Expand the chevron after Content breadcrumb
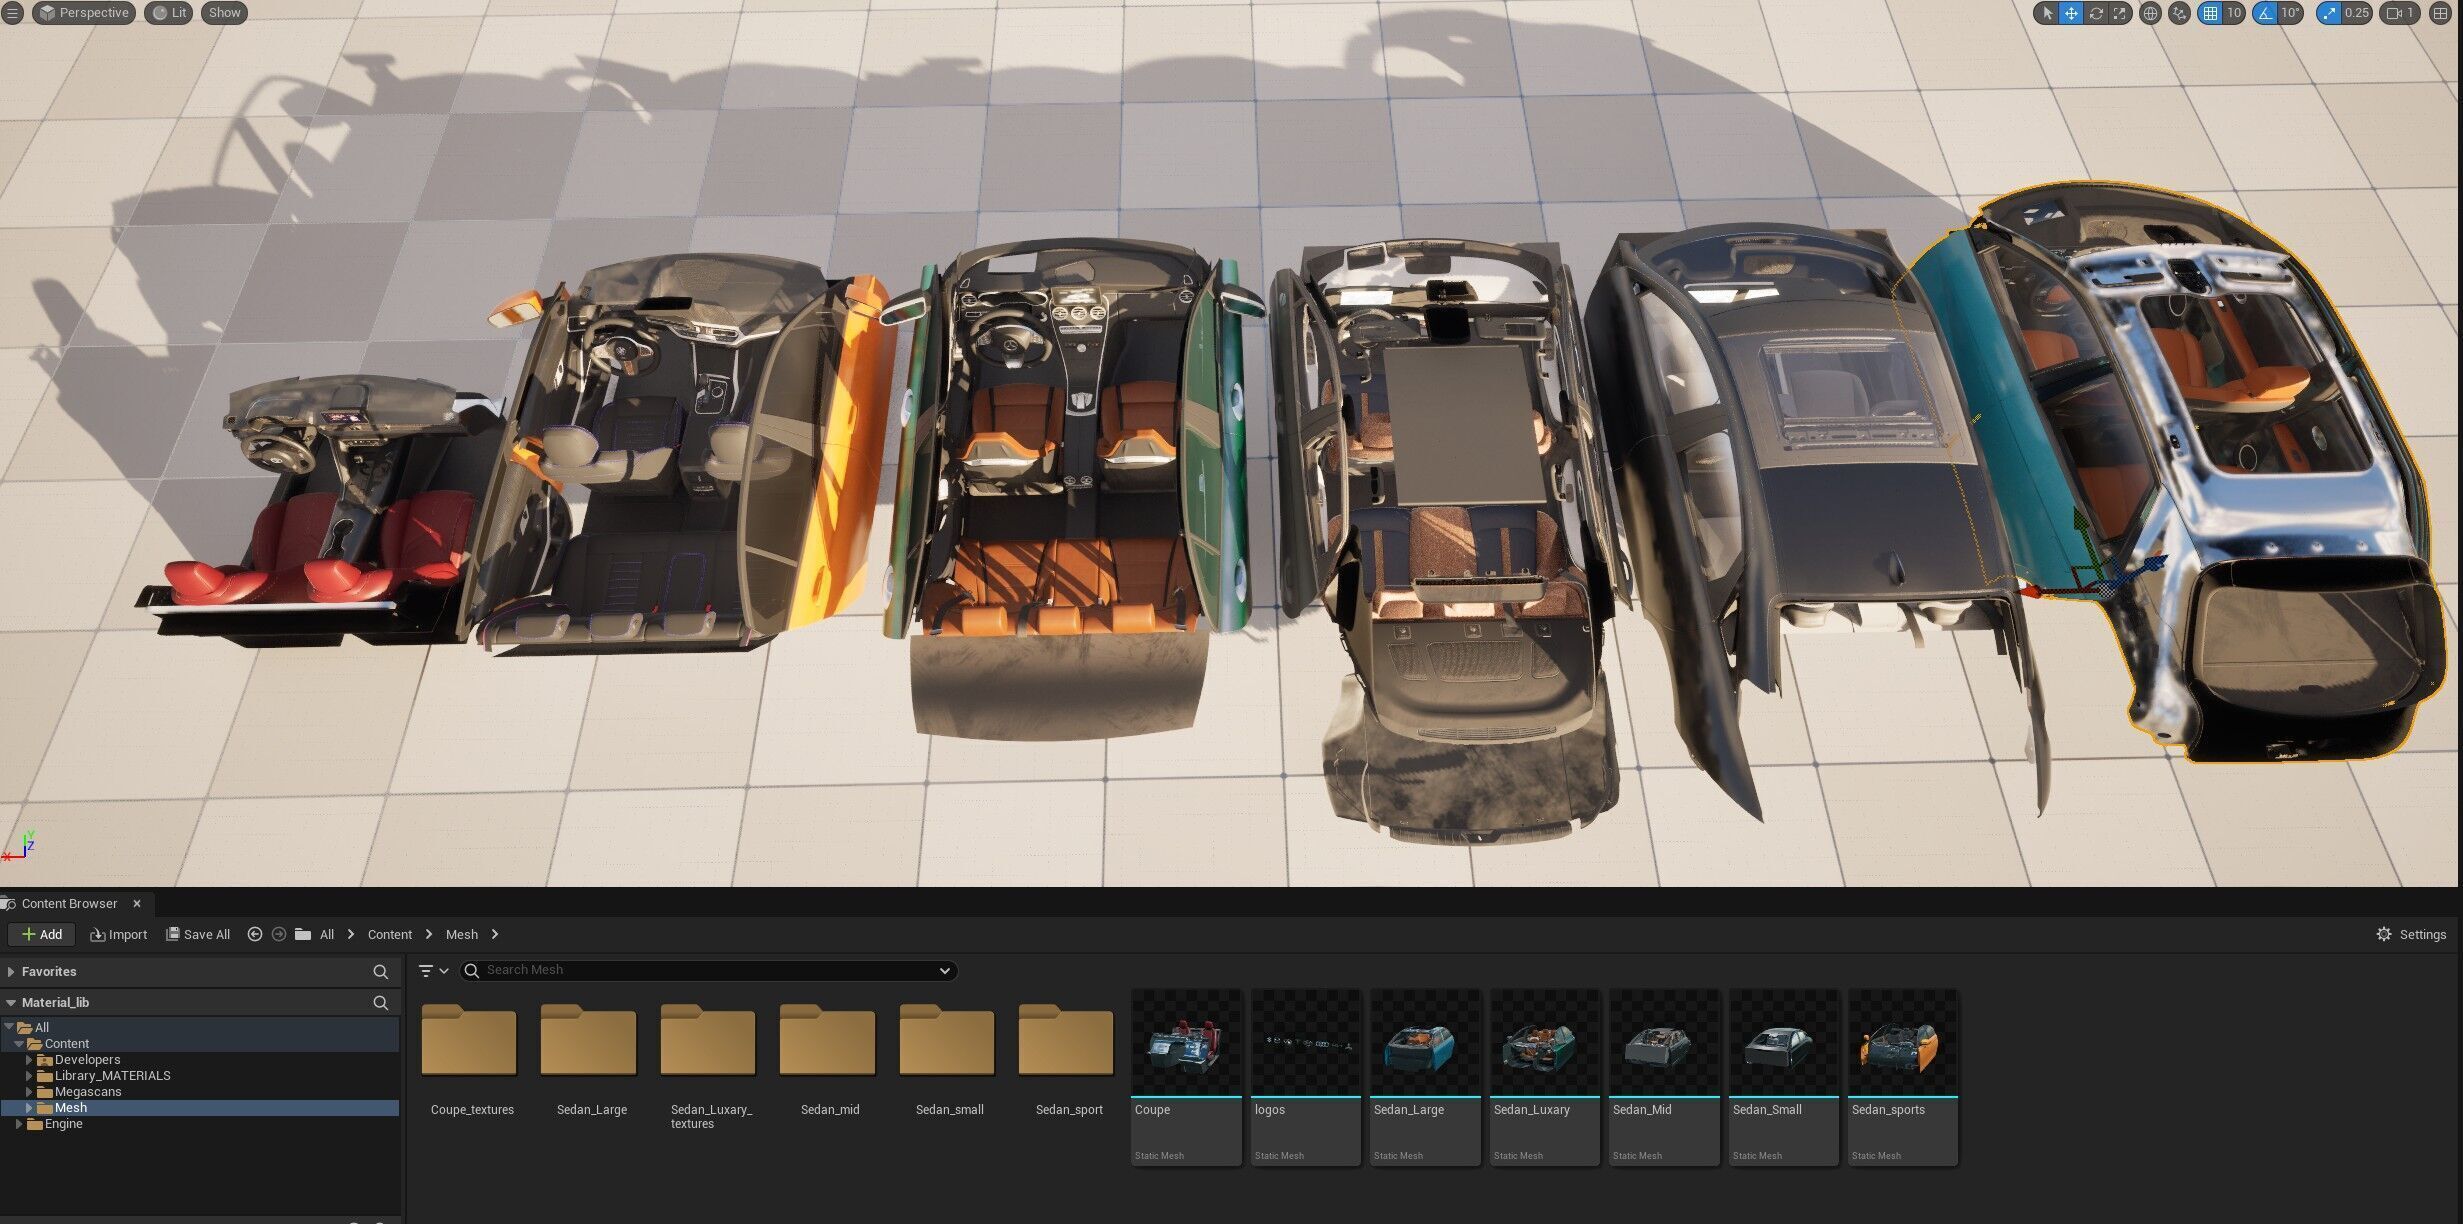Screen dimensions: 2463x1224 (x=429, y=934)
